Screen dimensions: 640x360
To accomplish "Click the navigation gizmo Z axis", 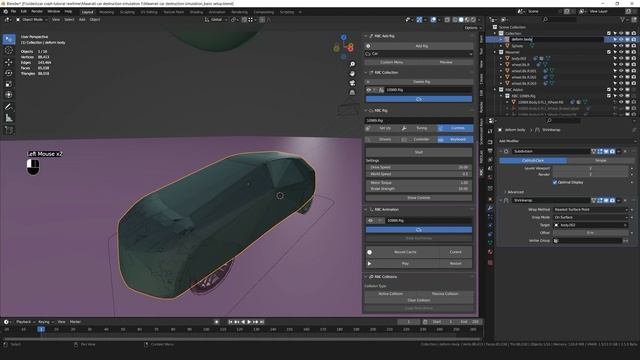I will (344, 38).
